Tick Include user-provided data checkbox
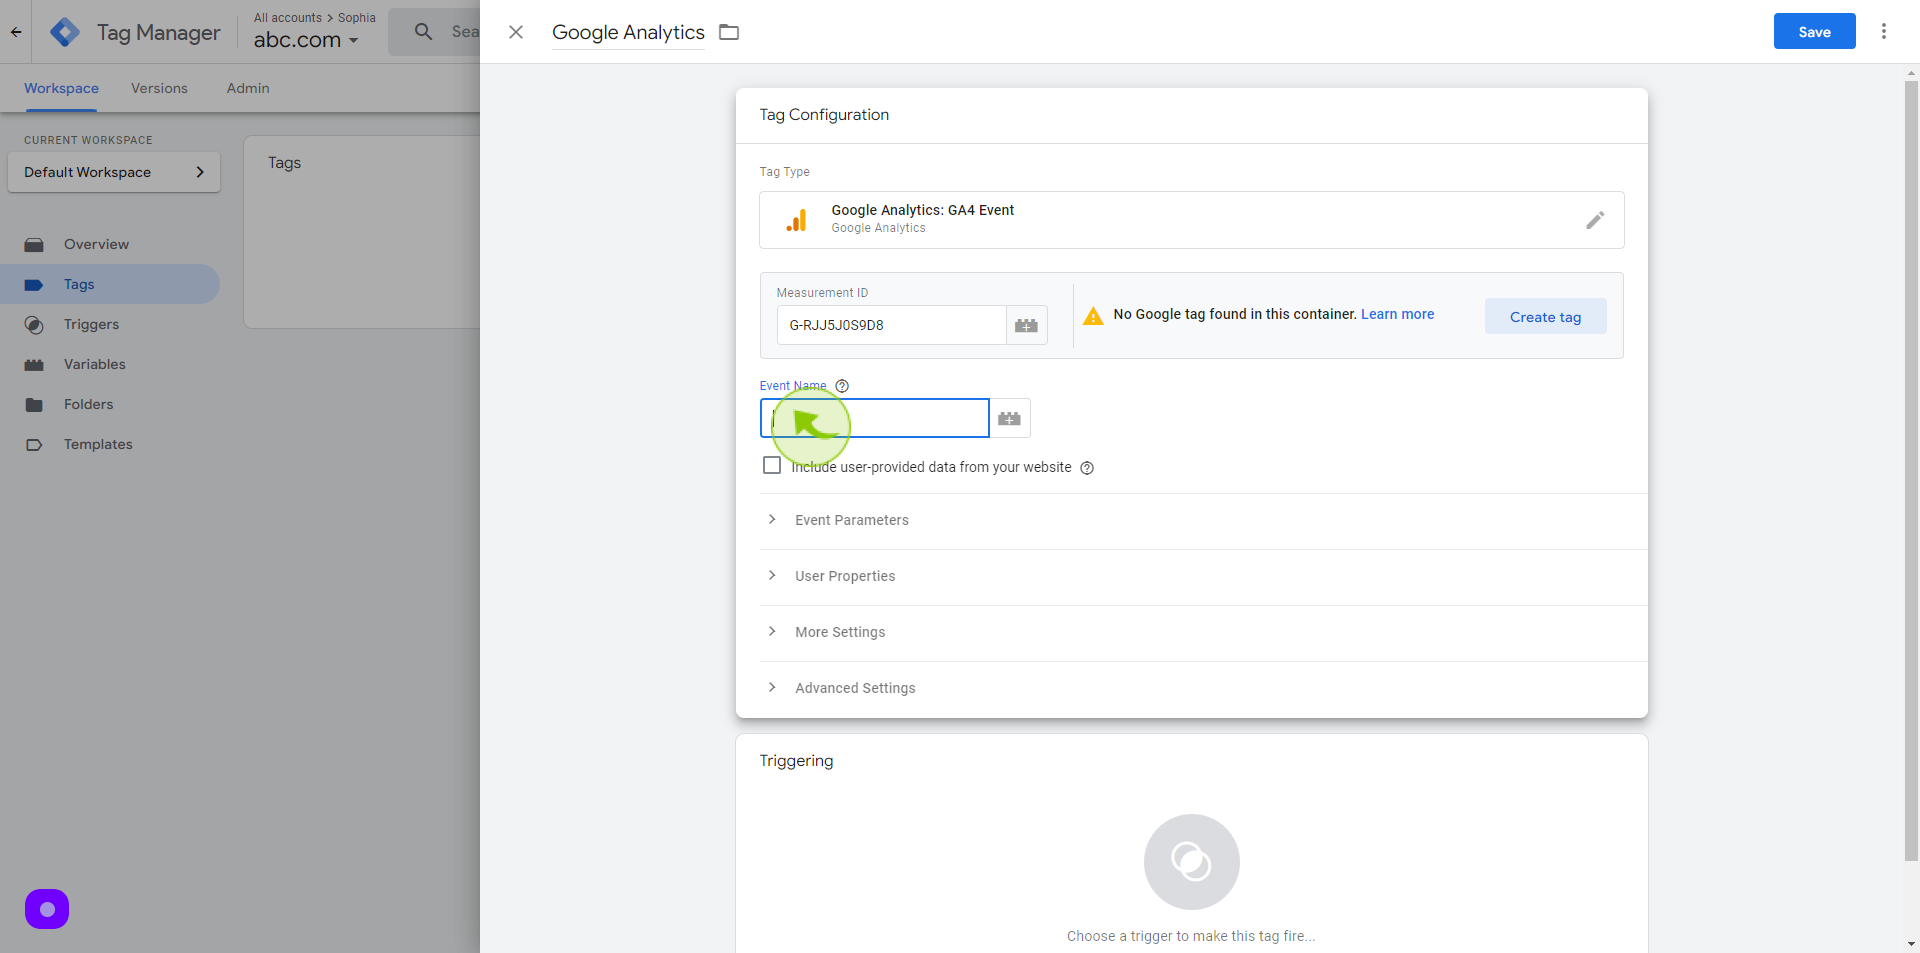The height and width of the screenshot is (953, 1920). pos(772,465)
